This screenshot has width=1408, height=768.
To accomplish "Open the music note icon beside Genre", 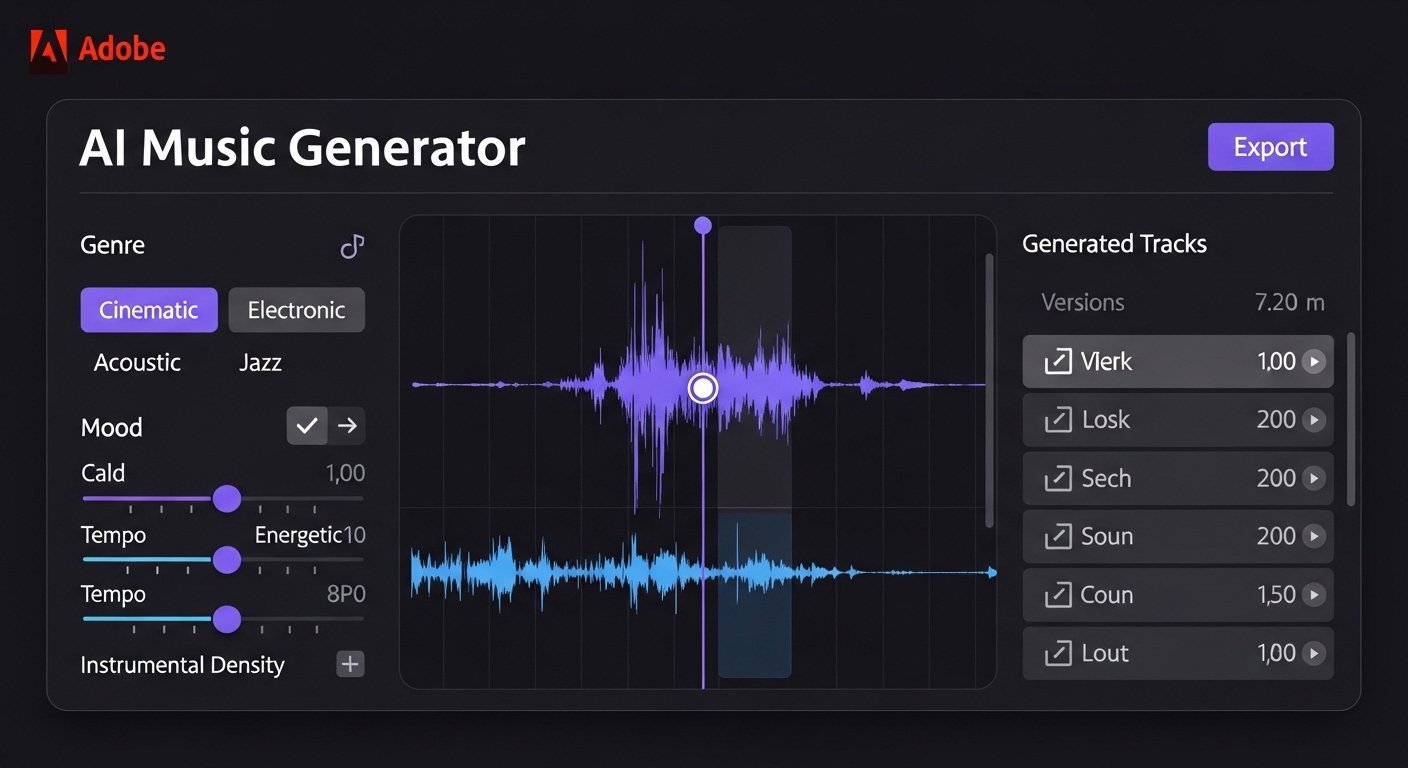I will 351,246.
